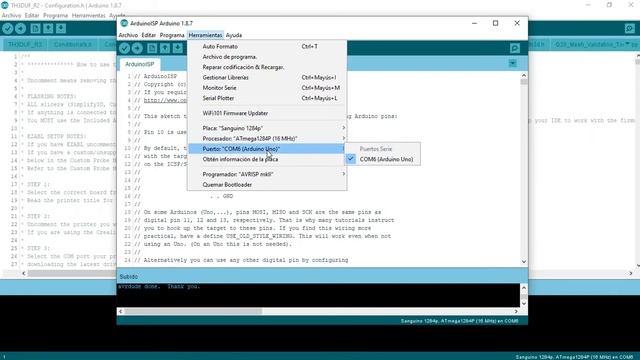Screen dimensions: 640x360
Task: Open Serial Monitor icon in ArduinoISP toolbar
Action: (515, 48)
